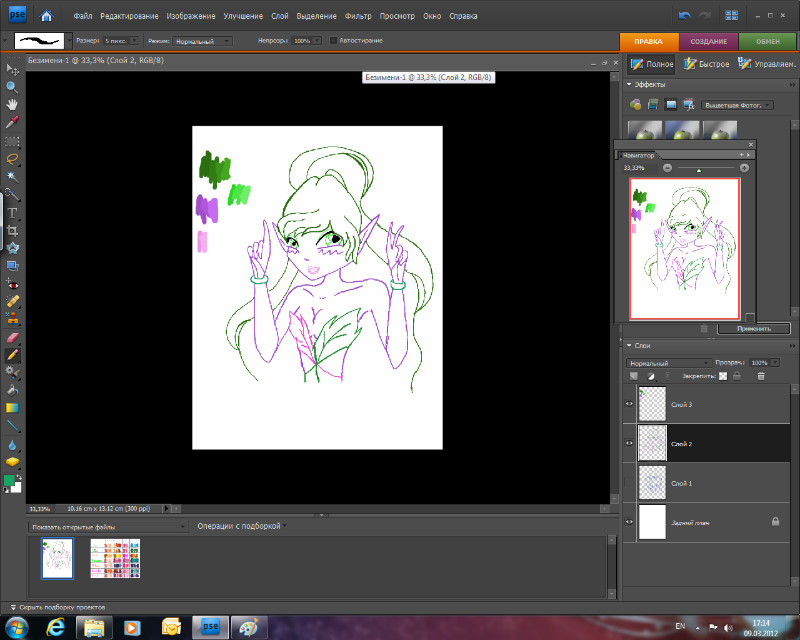
Task: Choose the Crop tool
Action: (x=13, y=230)
